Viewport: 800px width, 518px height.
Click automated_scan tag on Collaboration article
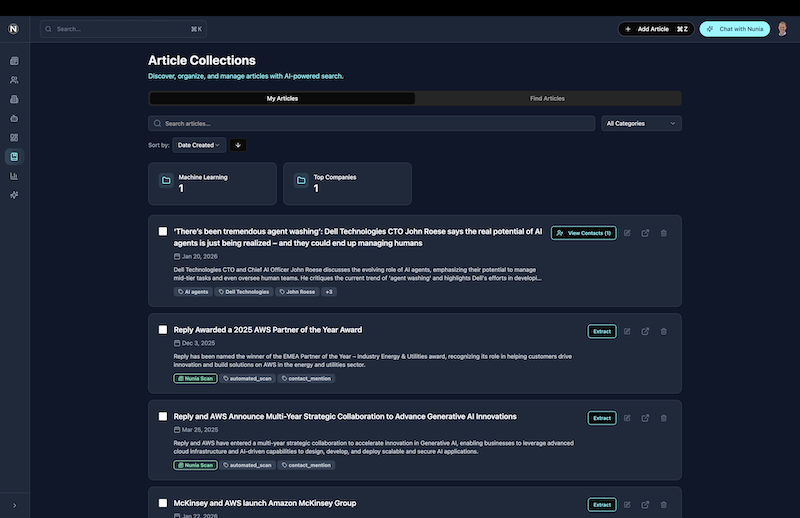[x=247, y=465]
